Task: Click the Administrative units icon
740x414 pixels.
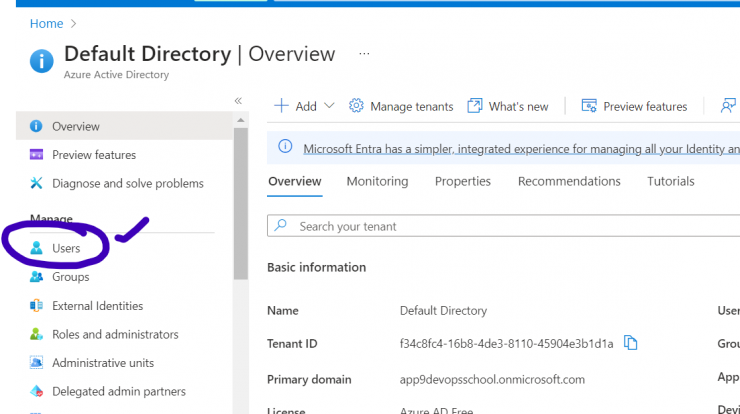Action: [36, 363]
